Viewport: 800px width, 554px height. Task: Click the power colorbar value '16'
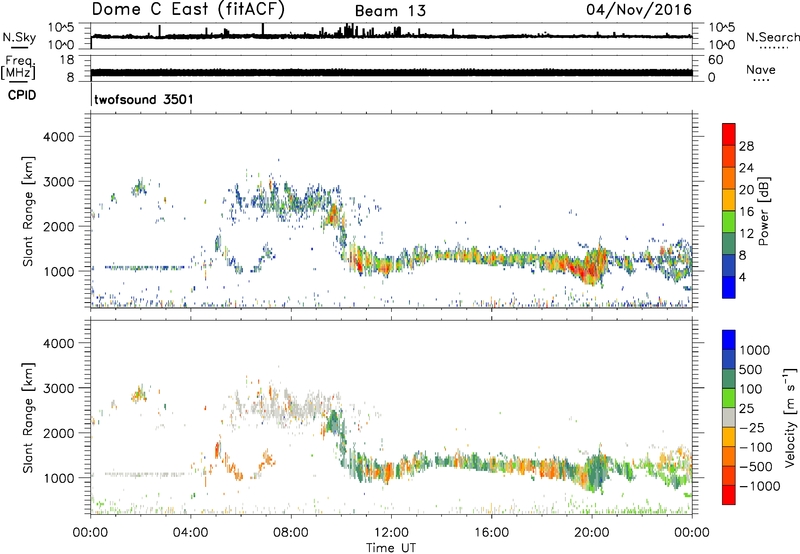746,212
